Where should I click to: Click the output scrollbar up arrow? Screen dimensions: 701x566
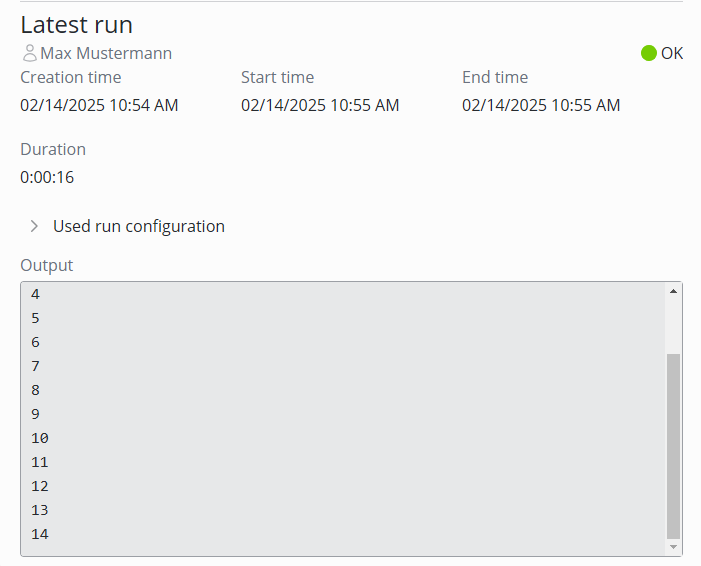[x=673, y=291]
